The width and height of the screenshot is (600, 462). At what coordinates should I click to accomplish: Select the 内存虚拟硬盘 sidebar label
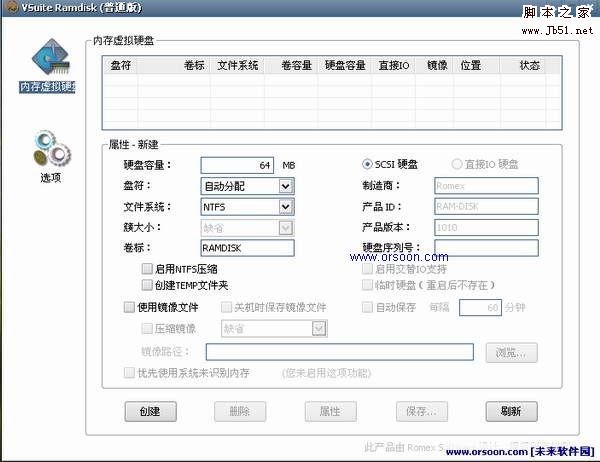(47, 87)
